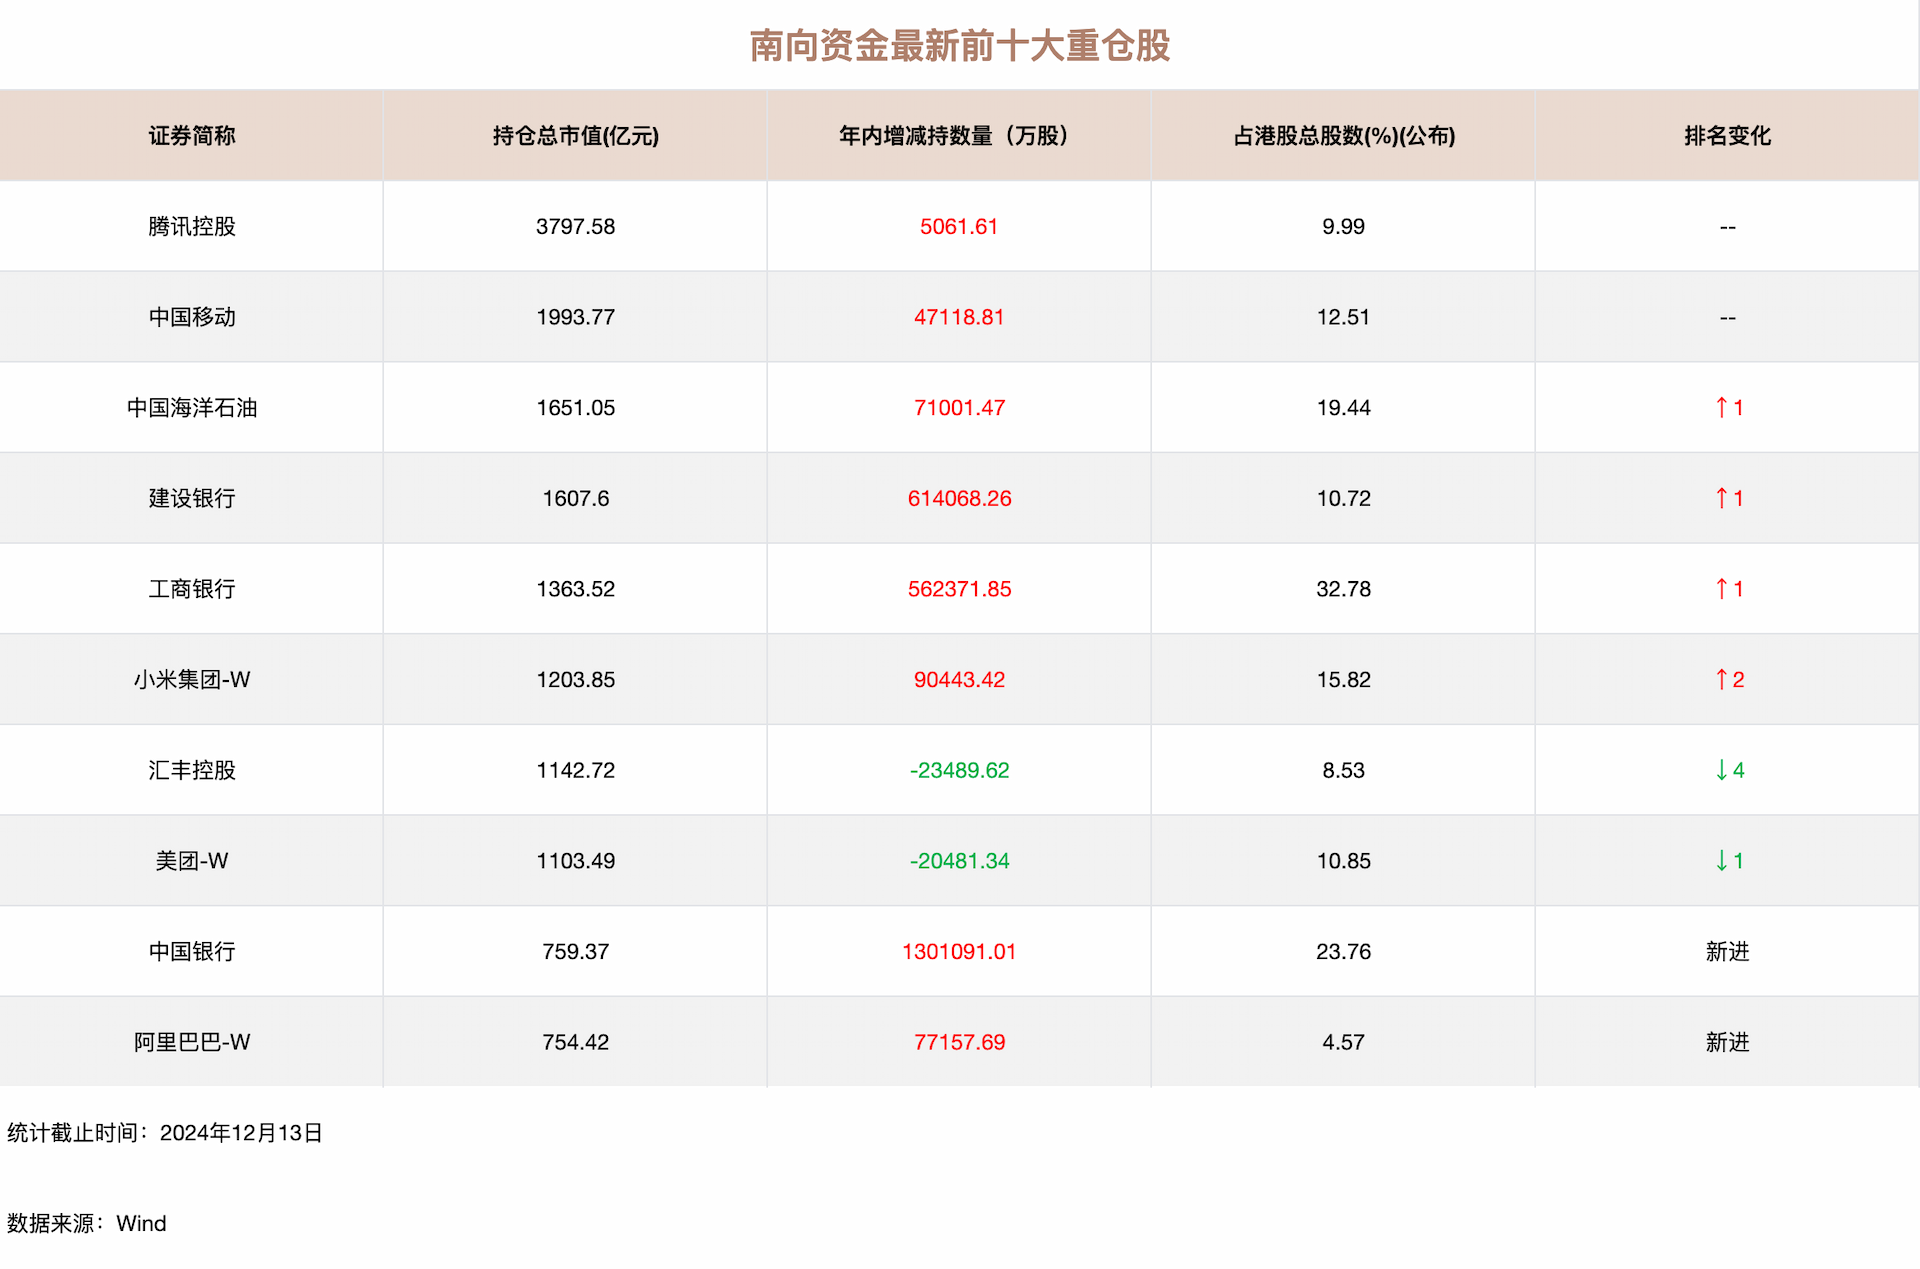Click the table title 南向资金最新前十大重仓股
This screenshot has height=1269, width=1920.
coord(959,46)
